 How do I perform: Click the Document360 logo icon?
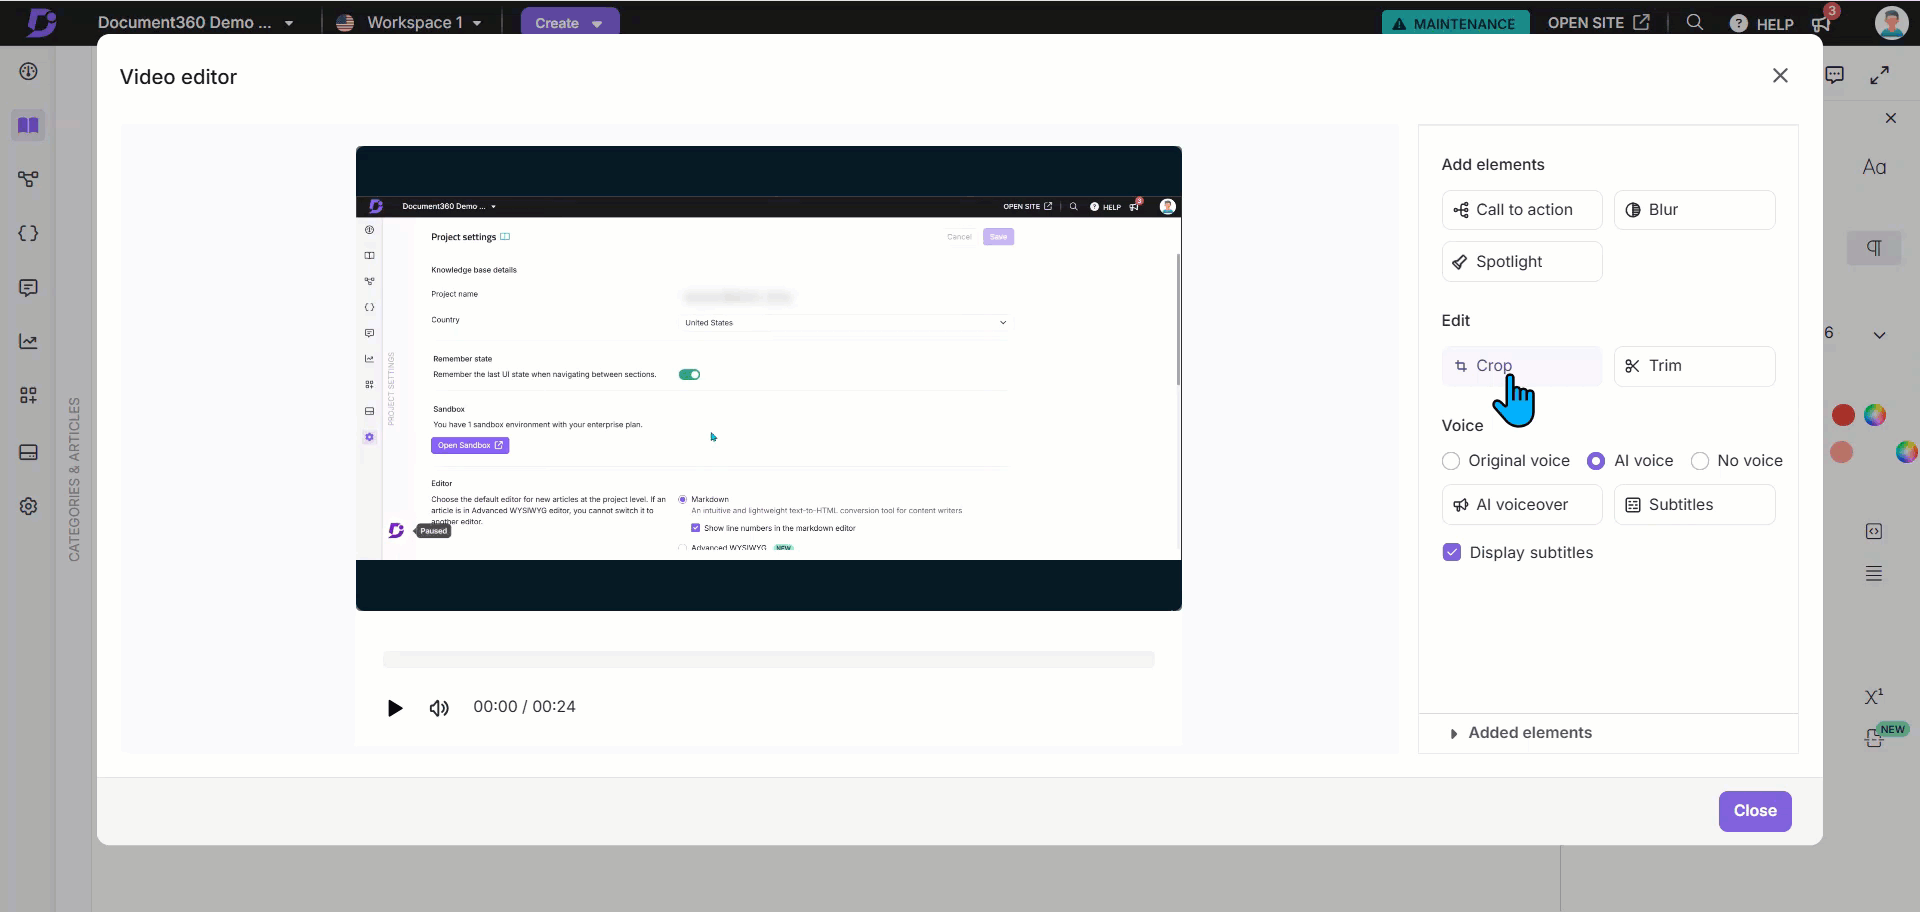coord(42,22)
